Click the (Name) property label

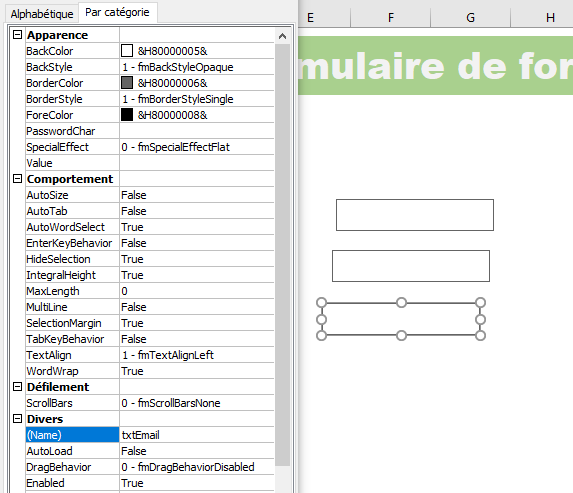(x=72, y=435)
